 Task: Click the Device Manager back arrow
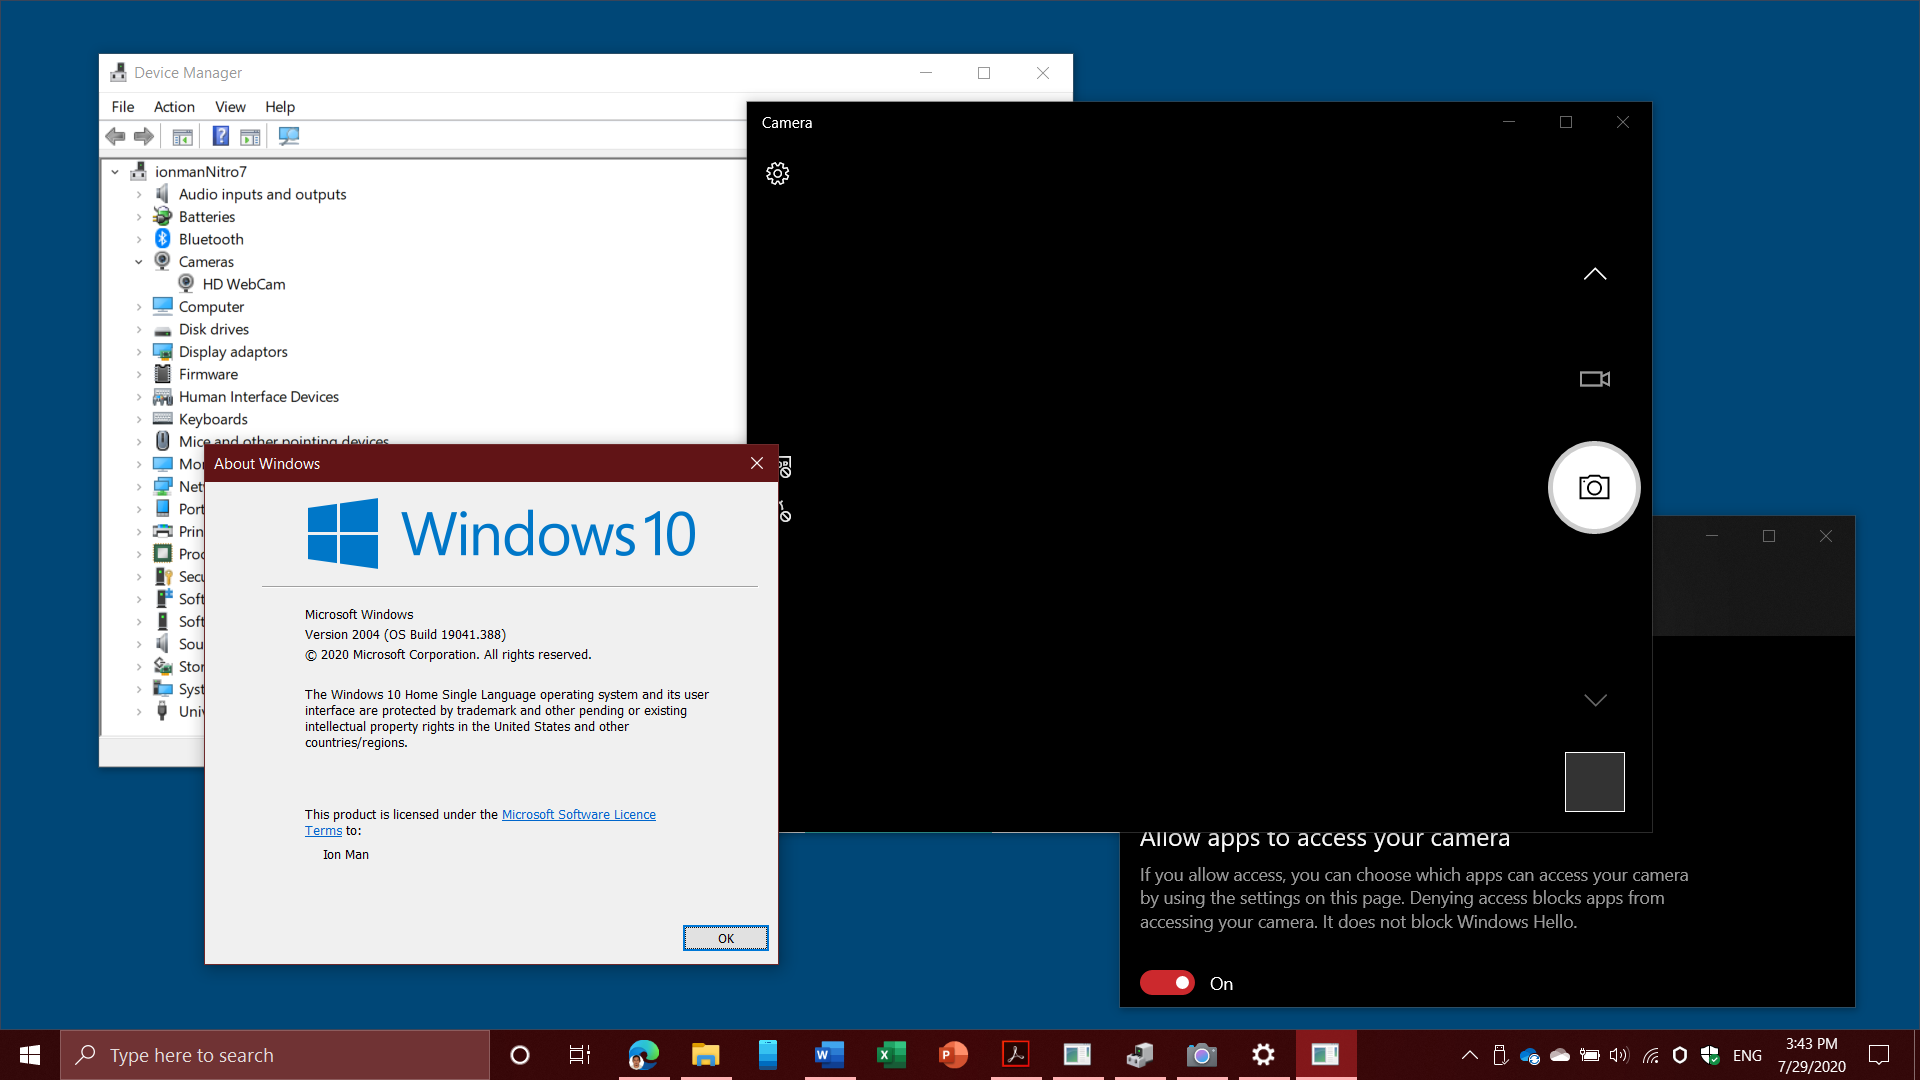coord(115,136)
